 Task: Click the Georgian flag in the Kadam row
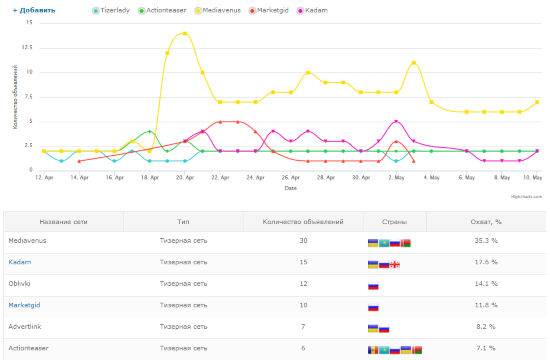tap(395, 265)
